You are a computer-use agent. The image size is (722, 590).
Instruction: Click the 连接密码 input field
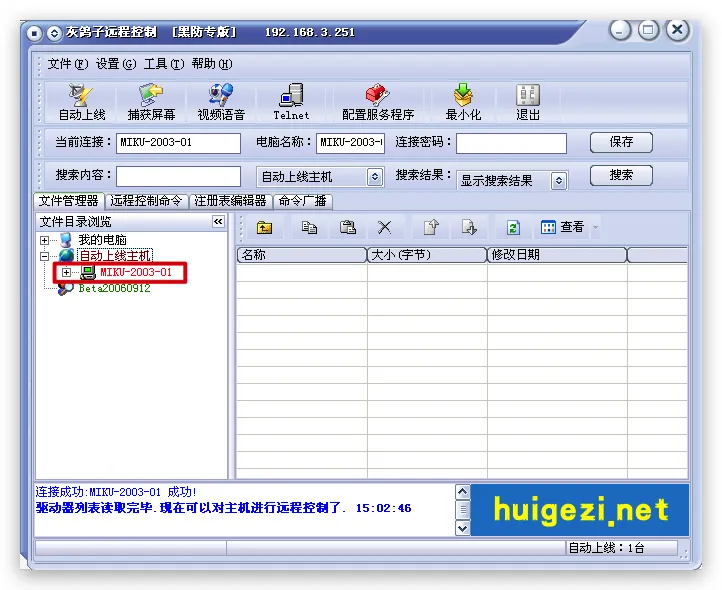point(511,143)
